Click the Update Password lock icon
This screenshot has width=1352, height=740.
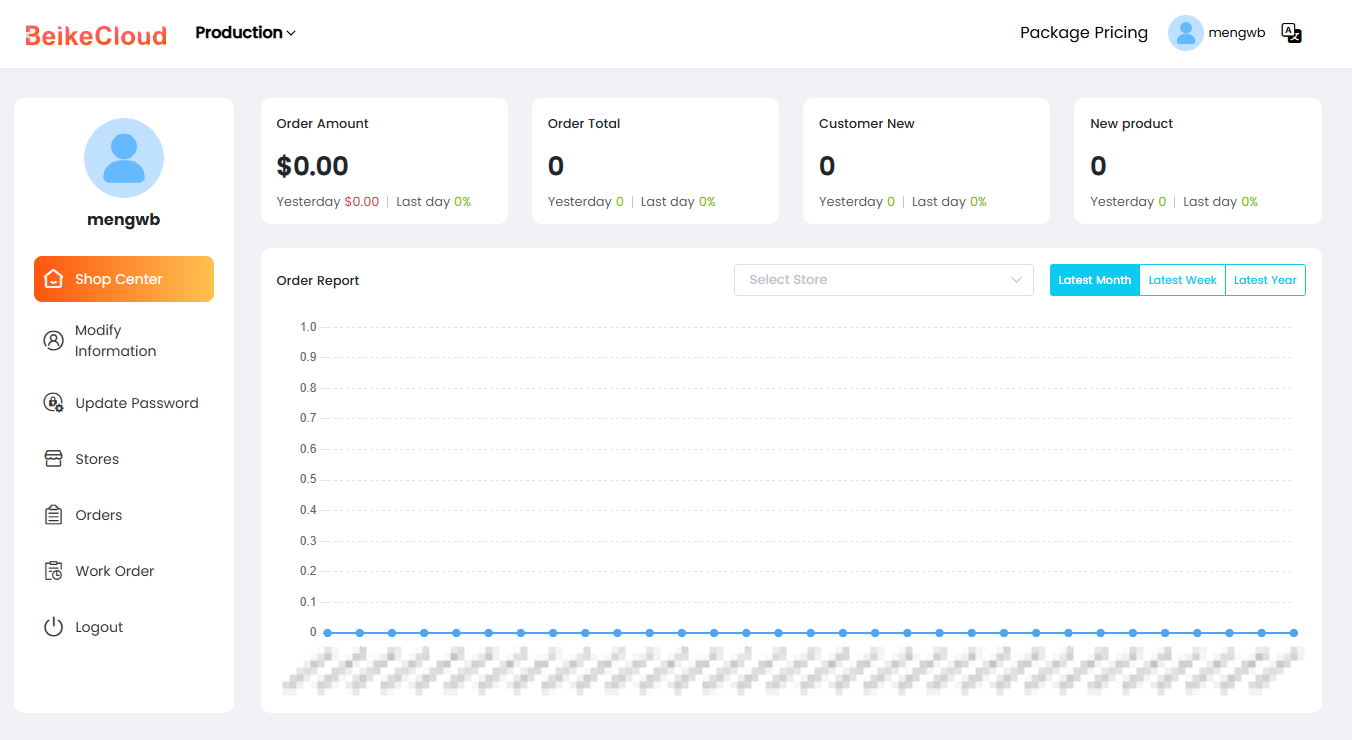pyautogui.click(x=54, y=403)
